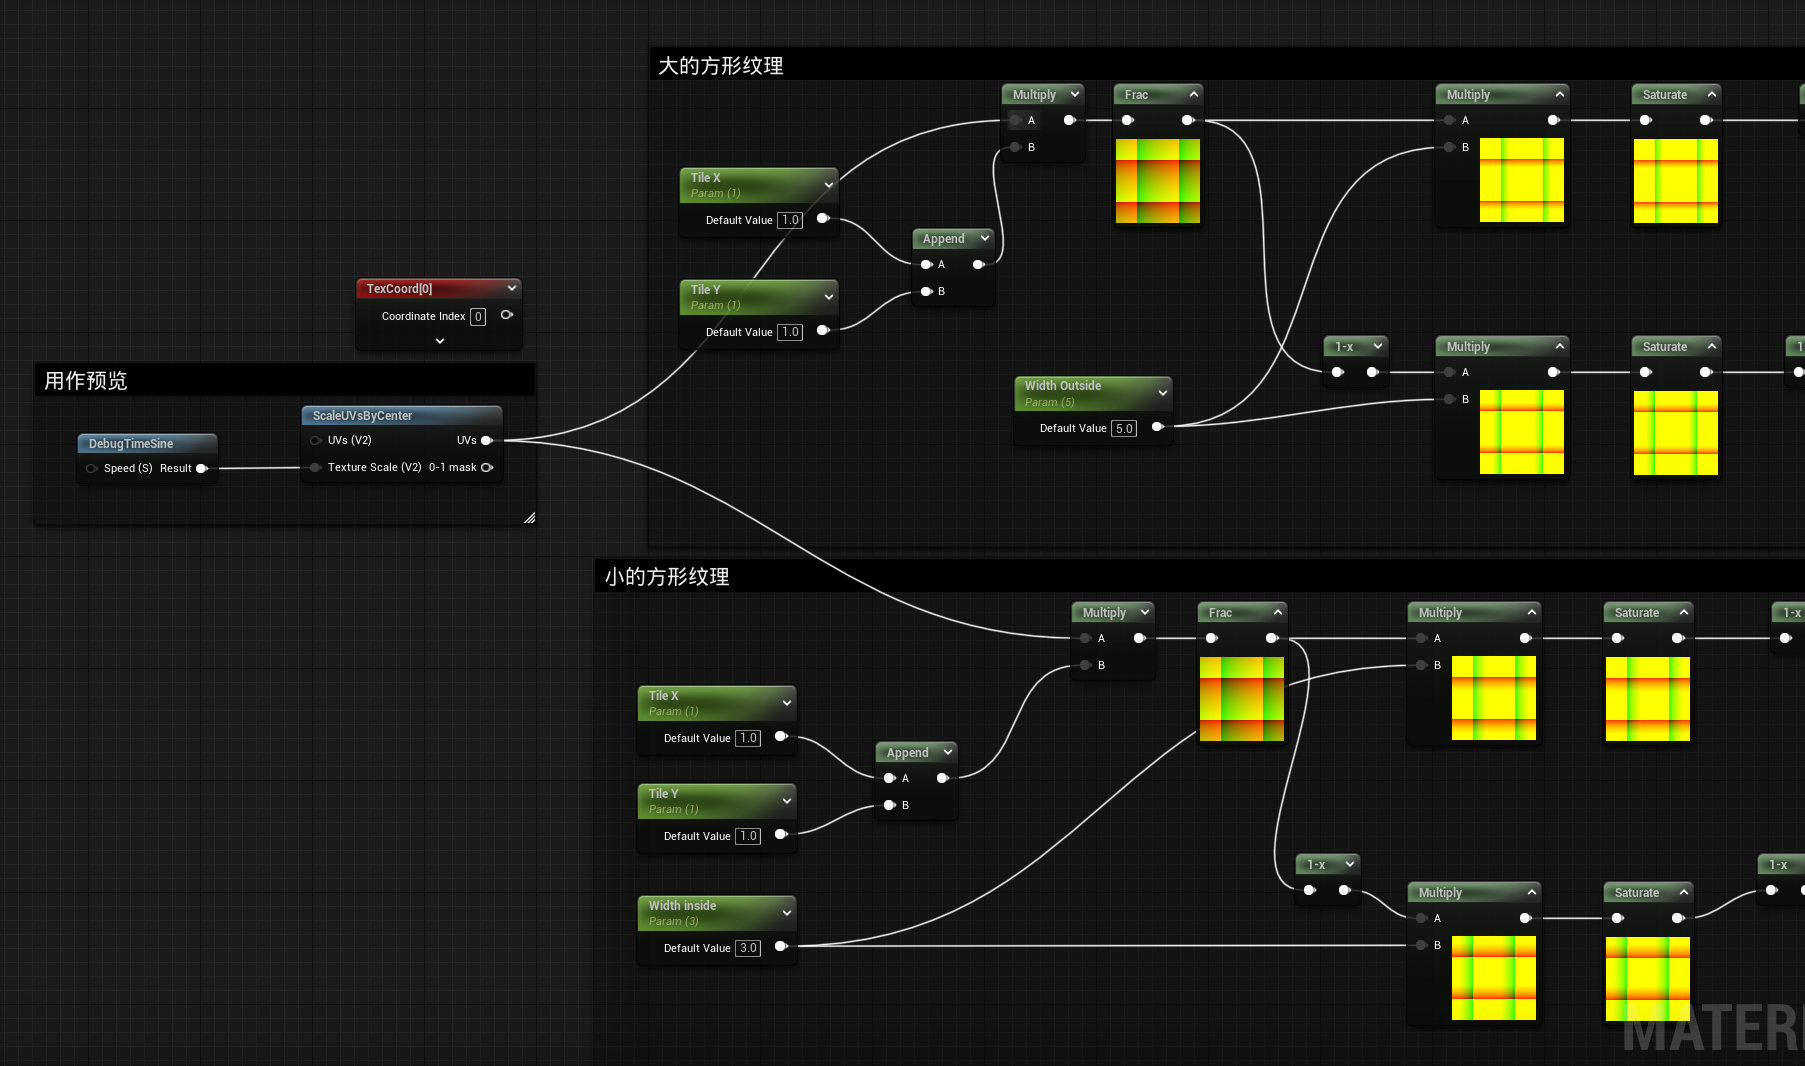The image size is (1805, 1066).
Task: Click Frac input pin in 小的方形纹理
Action: 1212,638
